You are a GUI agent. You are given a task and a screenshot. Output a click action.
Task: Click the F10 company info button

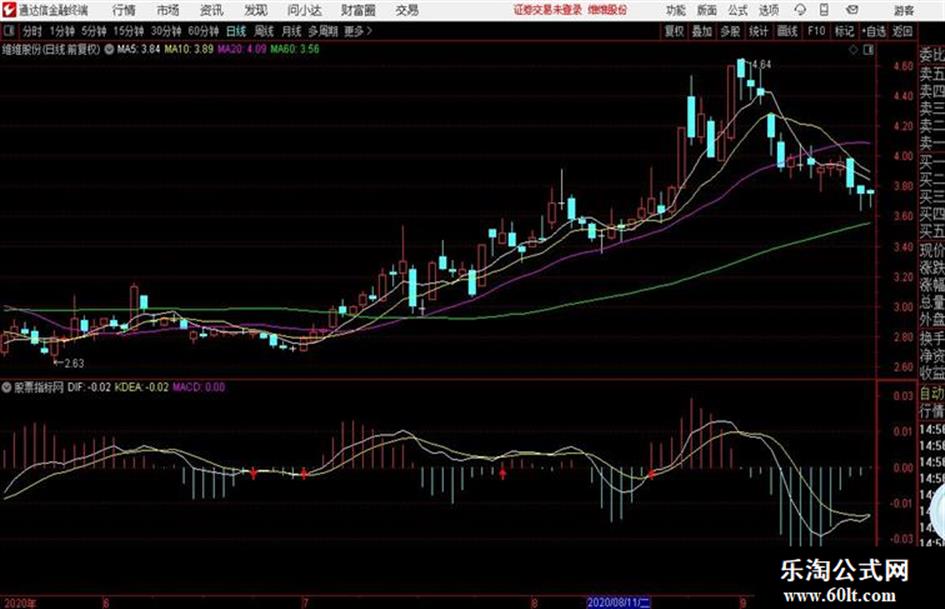coord(817,31)
